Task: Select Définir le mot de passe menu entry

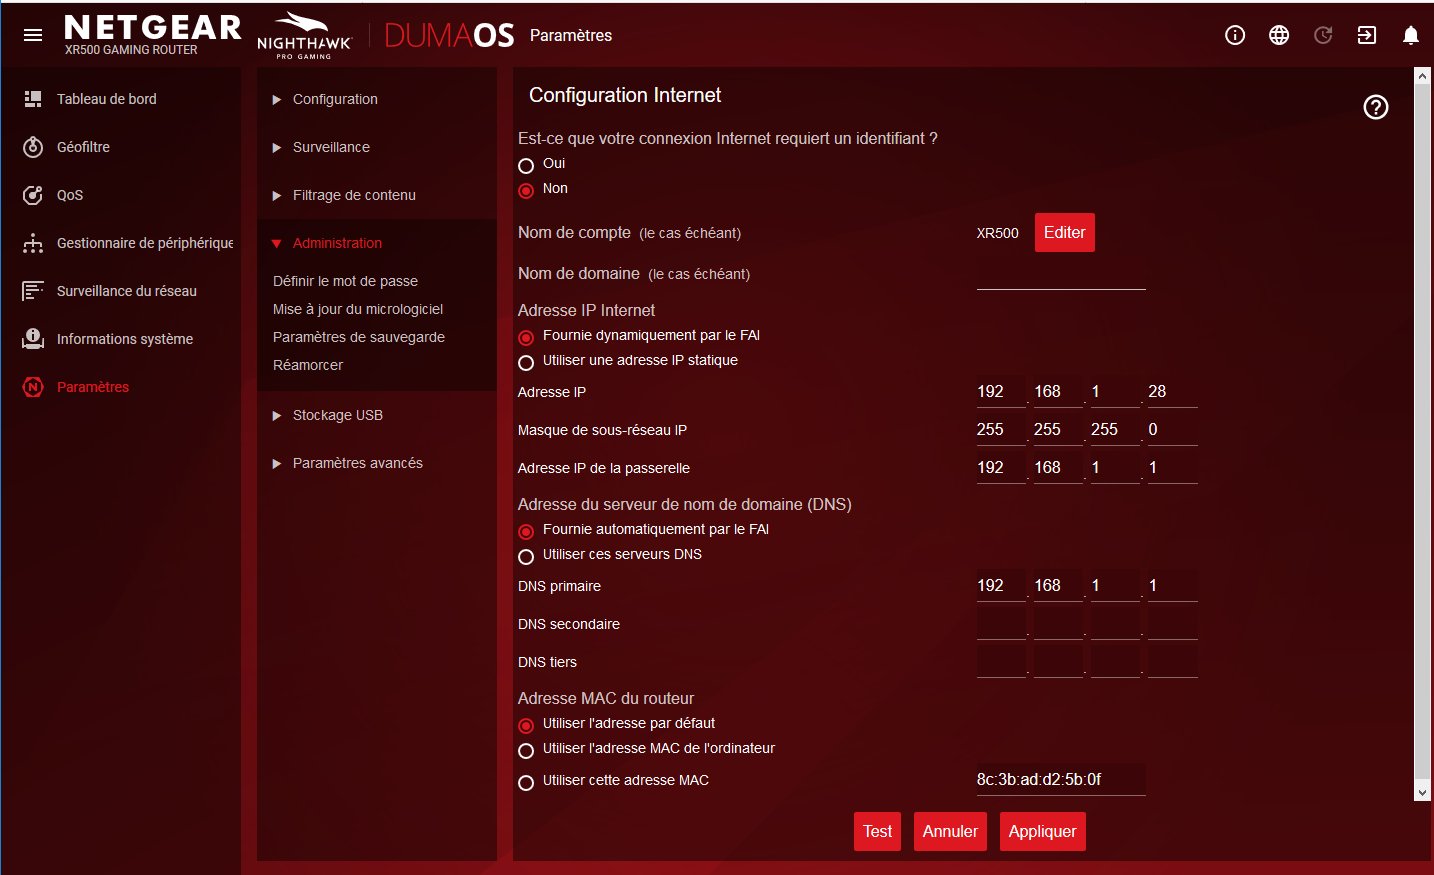Action: [345, 281]
